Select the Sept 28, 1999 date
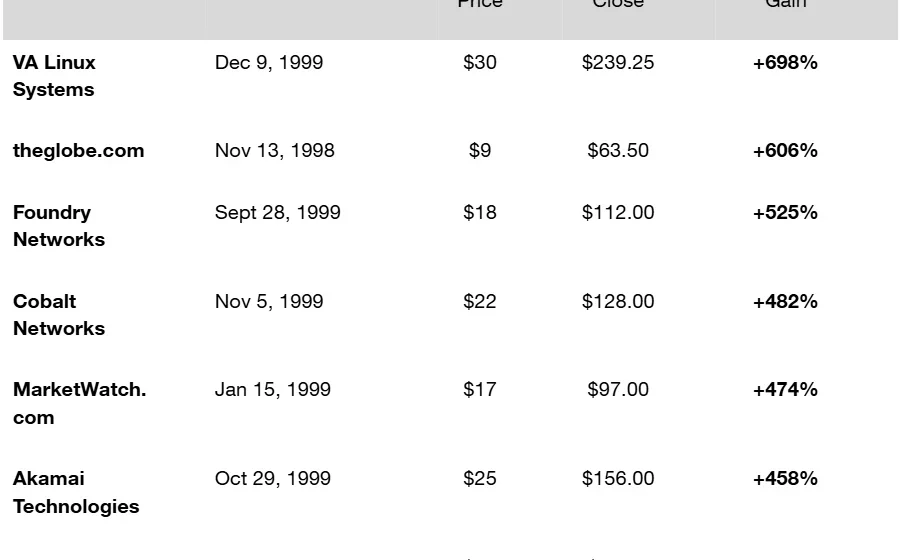The height and width of the screenshot is (560, 900). (278, 212)
